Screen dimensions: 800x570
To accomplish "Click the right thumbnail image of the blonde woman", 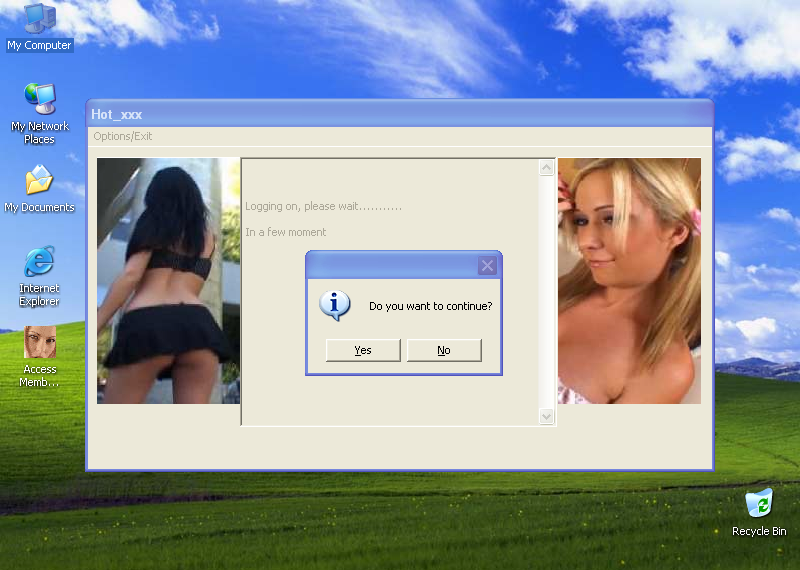I will tap(629, 281).
